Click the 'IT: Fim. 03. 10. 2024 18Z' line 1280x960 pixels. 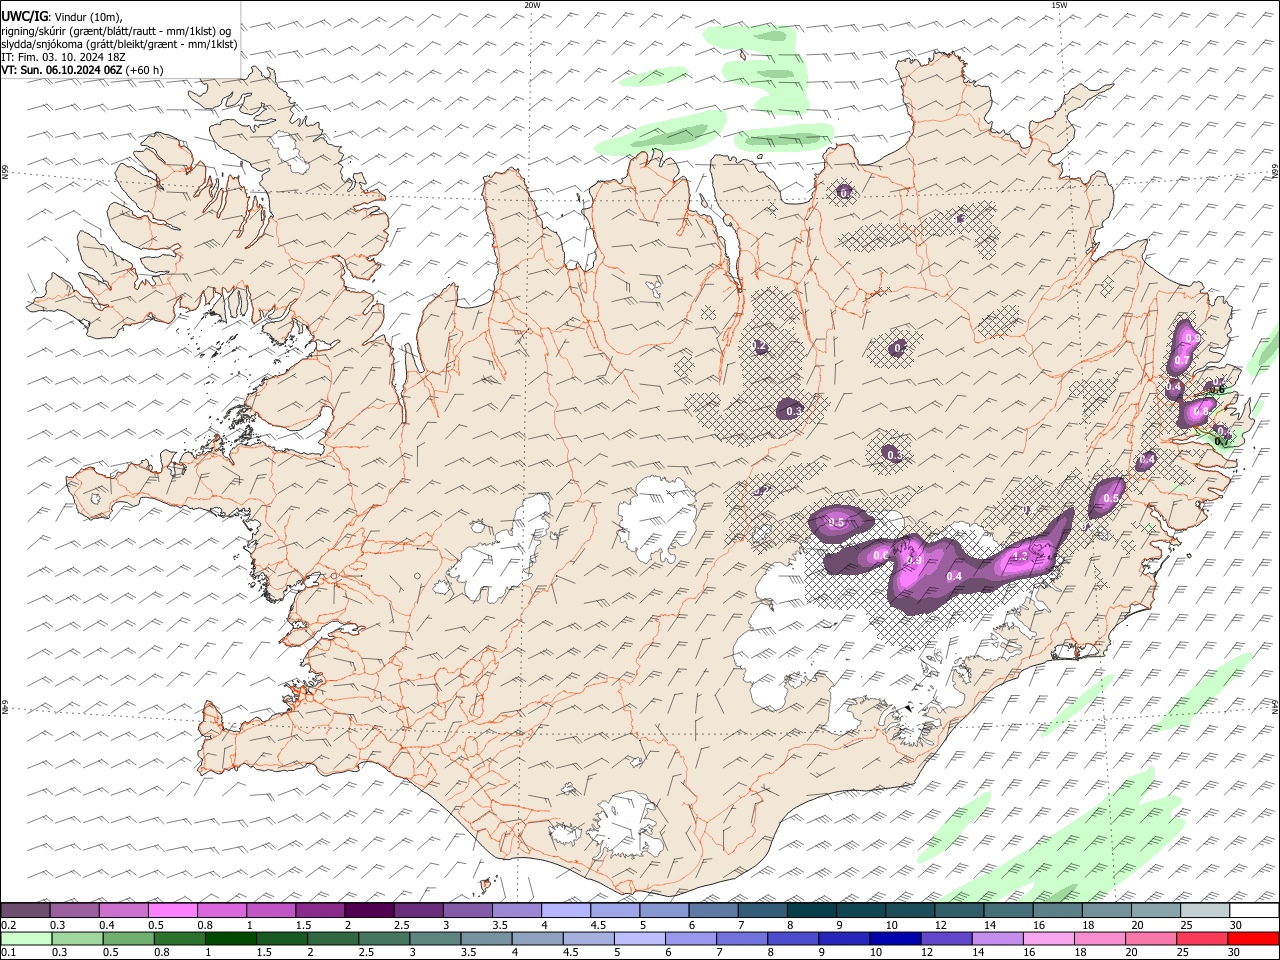click(62, 57)
